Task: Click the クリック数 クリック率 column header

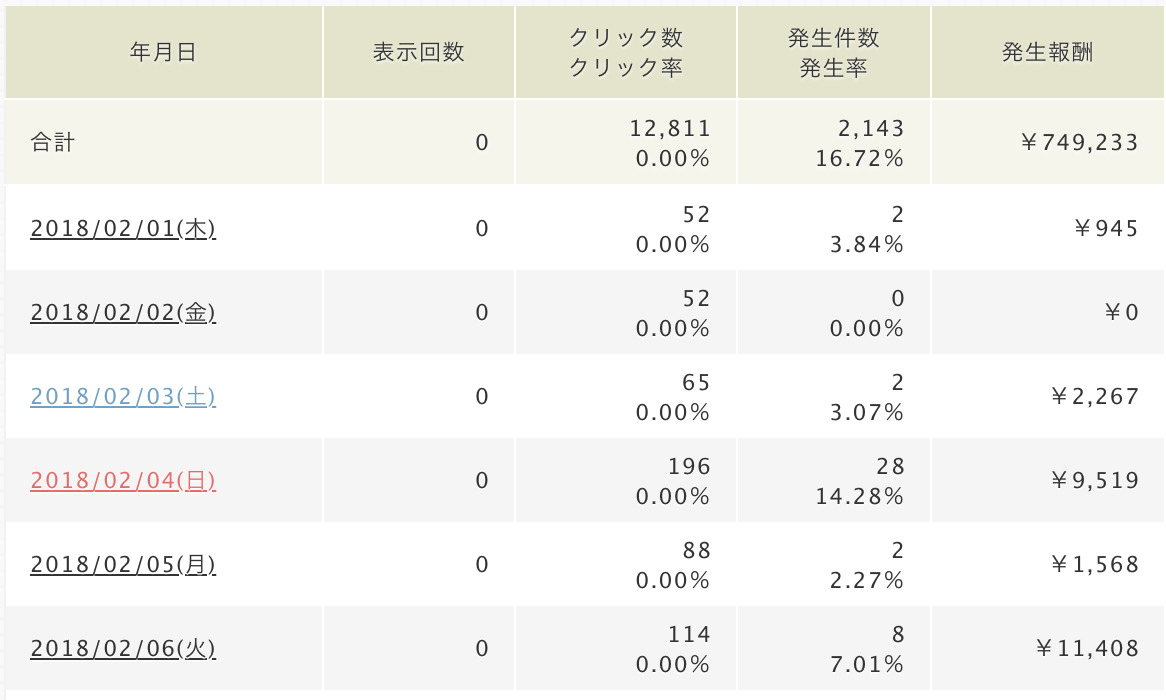Action: click(x=625, y=52)
